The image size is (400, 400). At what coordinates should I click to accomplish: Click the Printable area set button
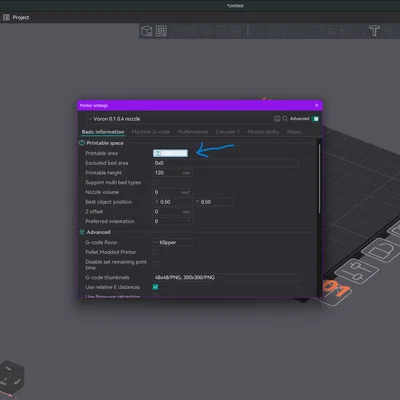[x=170, y=153]
